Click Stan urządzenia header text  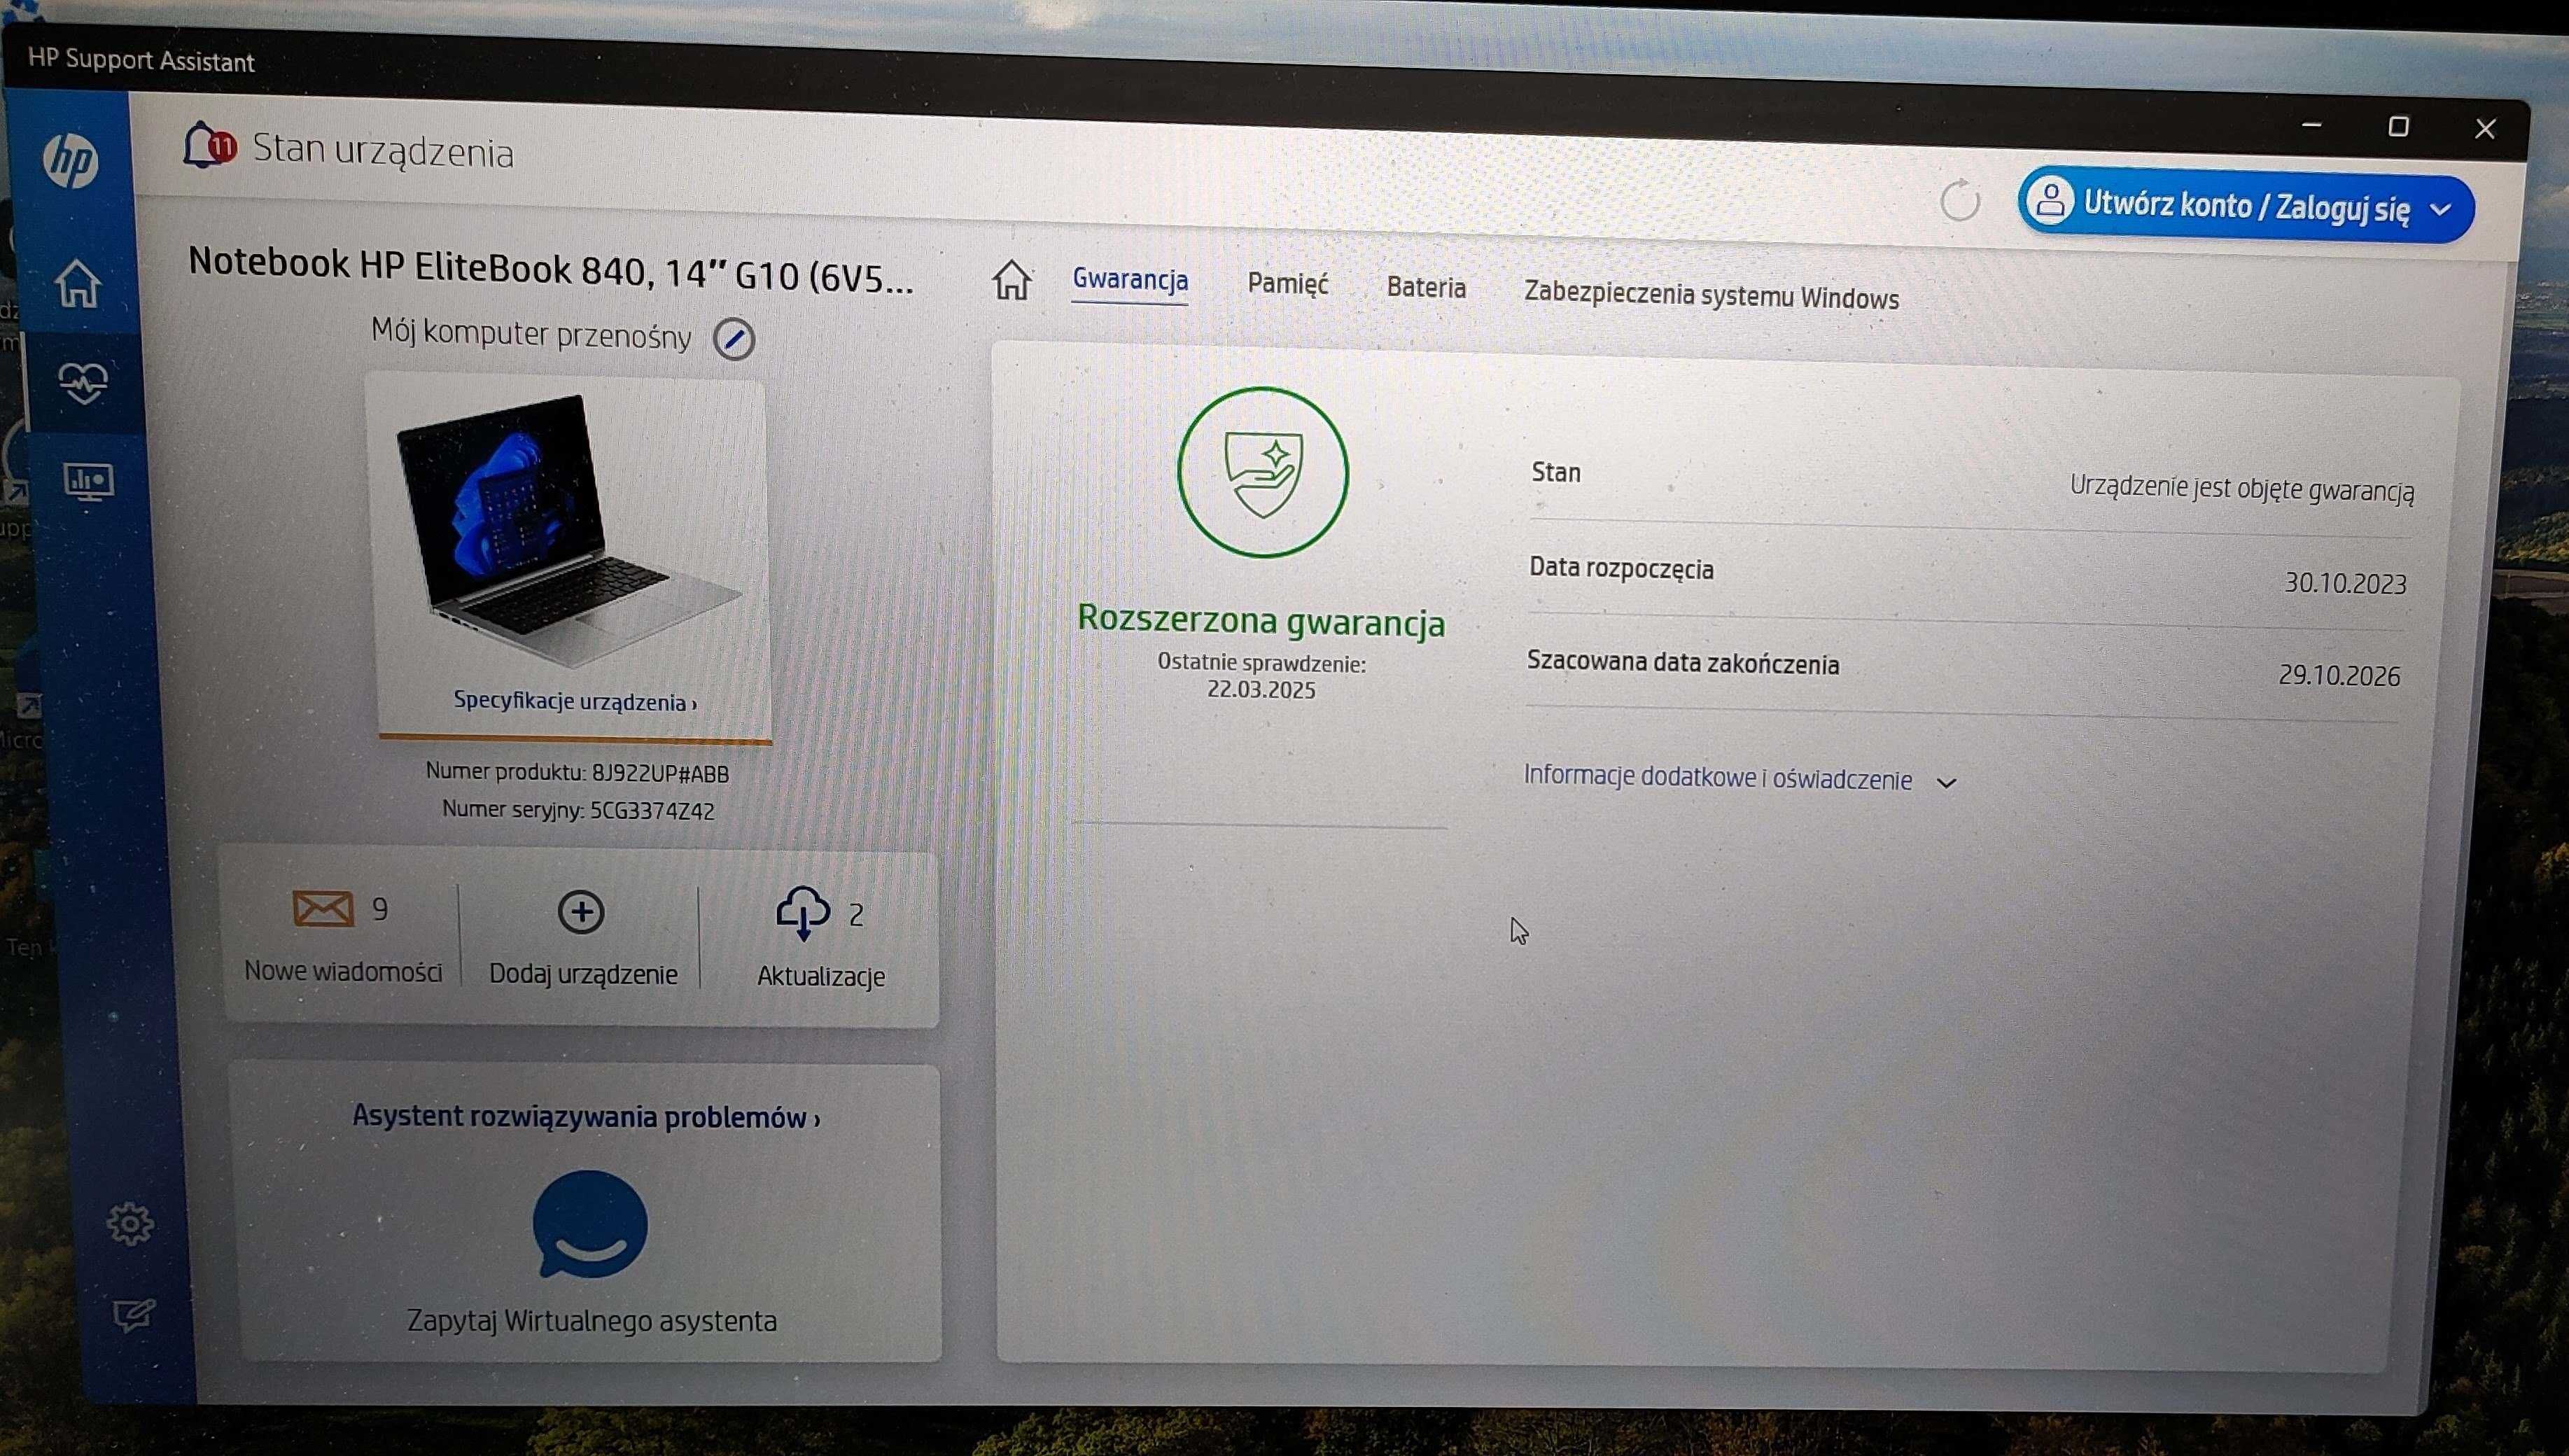tap(383, 151)
